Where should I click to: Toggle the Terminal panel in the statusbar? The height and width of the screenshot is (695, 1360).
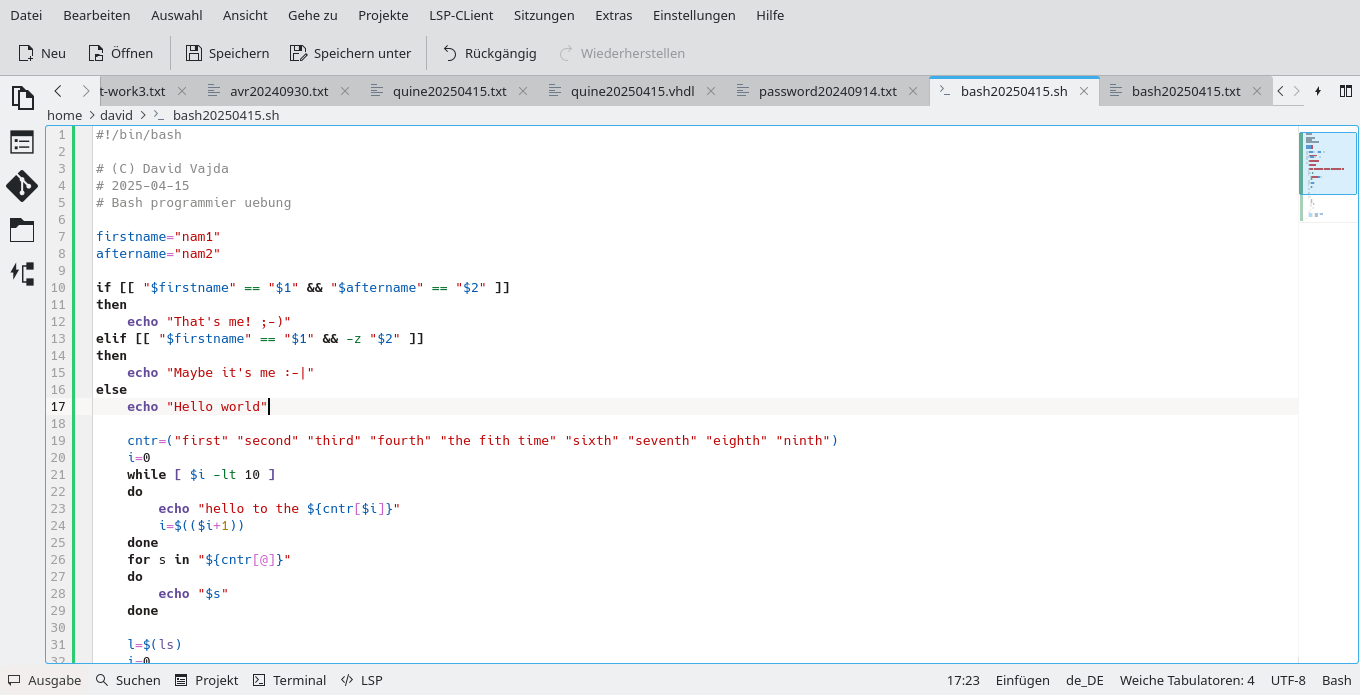click(x=289, y=680)
